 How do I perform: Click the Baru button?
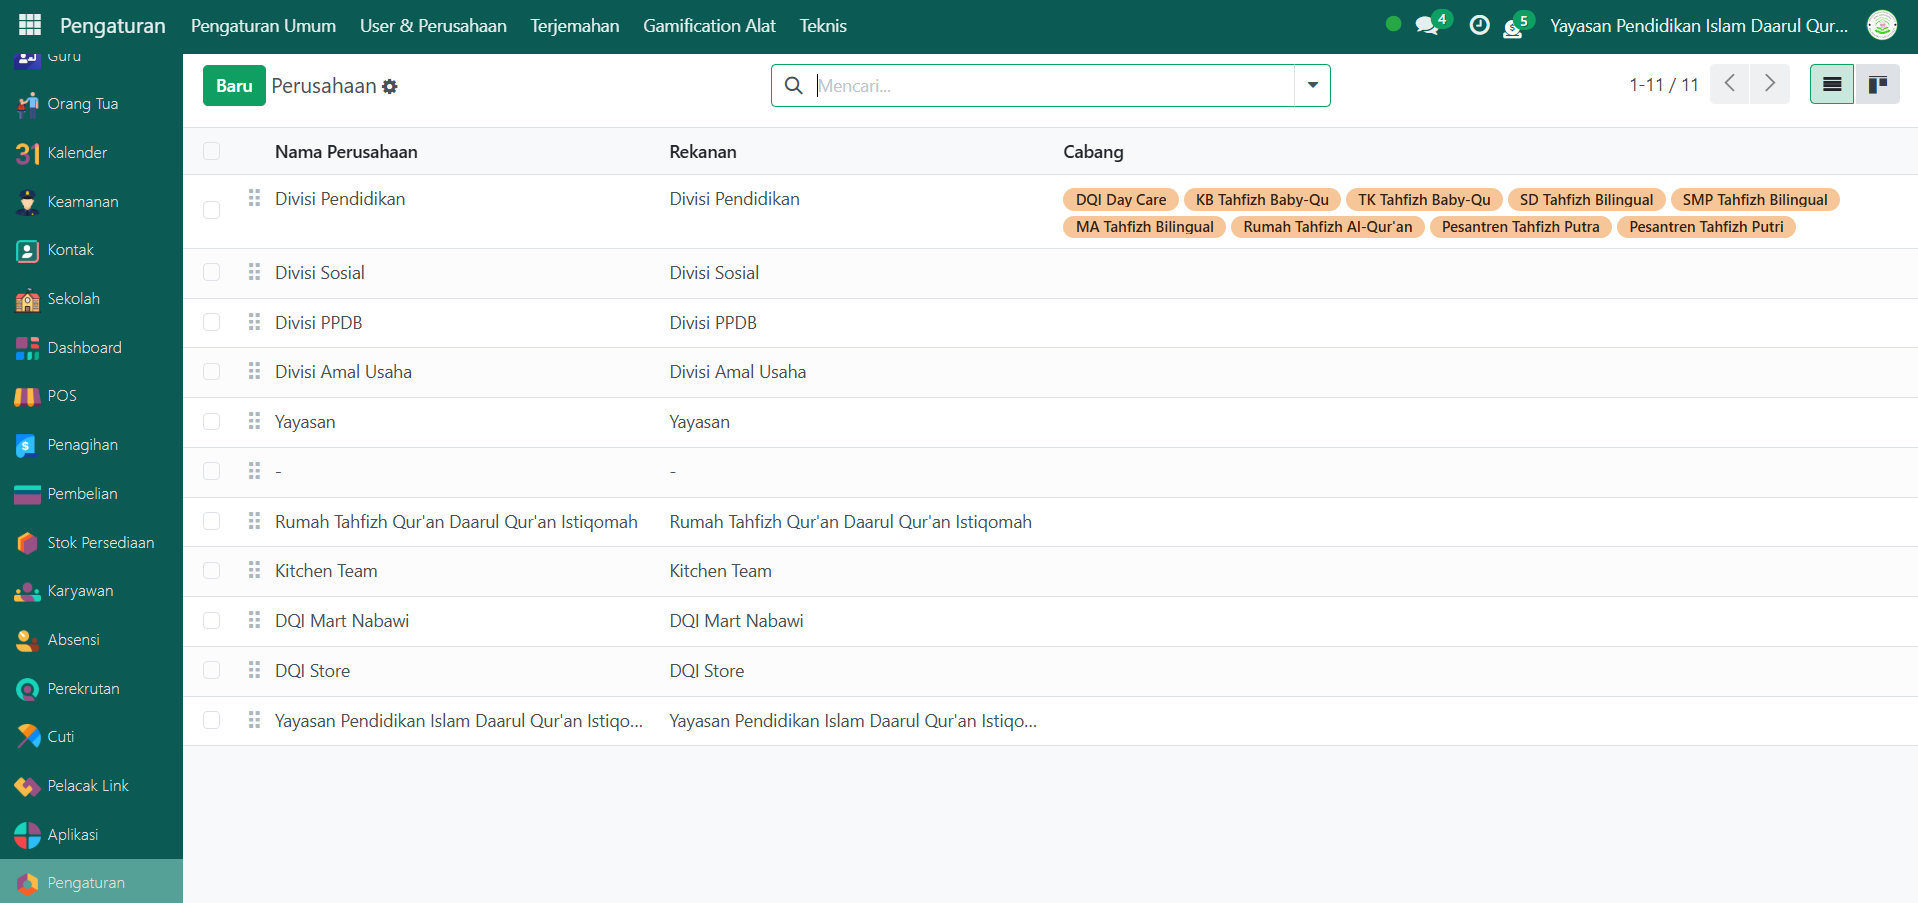click(x=234, y=86)
